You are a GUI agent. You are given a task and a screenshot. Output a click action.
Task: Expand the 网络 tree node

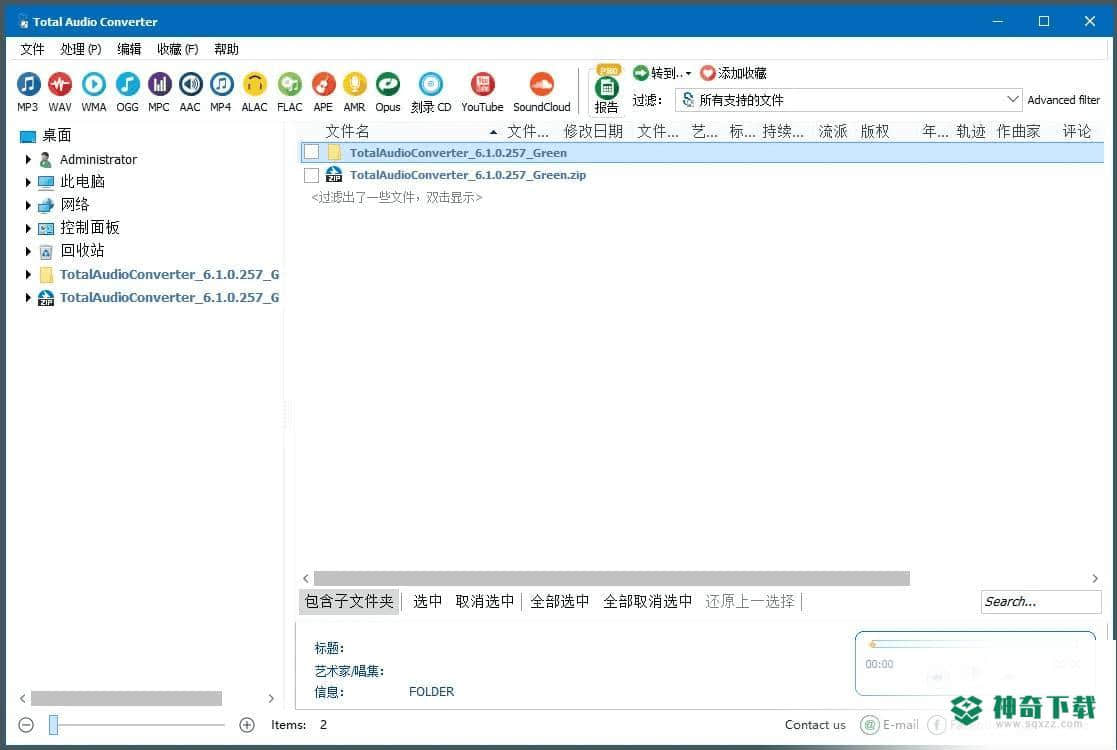[x=28, y=205]
